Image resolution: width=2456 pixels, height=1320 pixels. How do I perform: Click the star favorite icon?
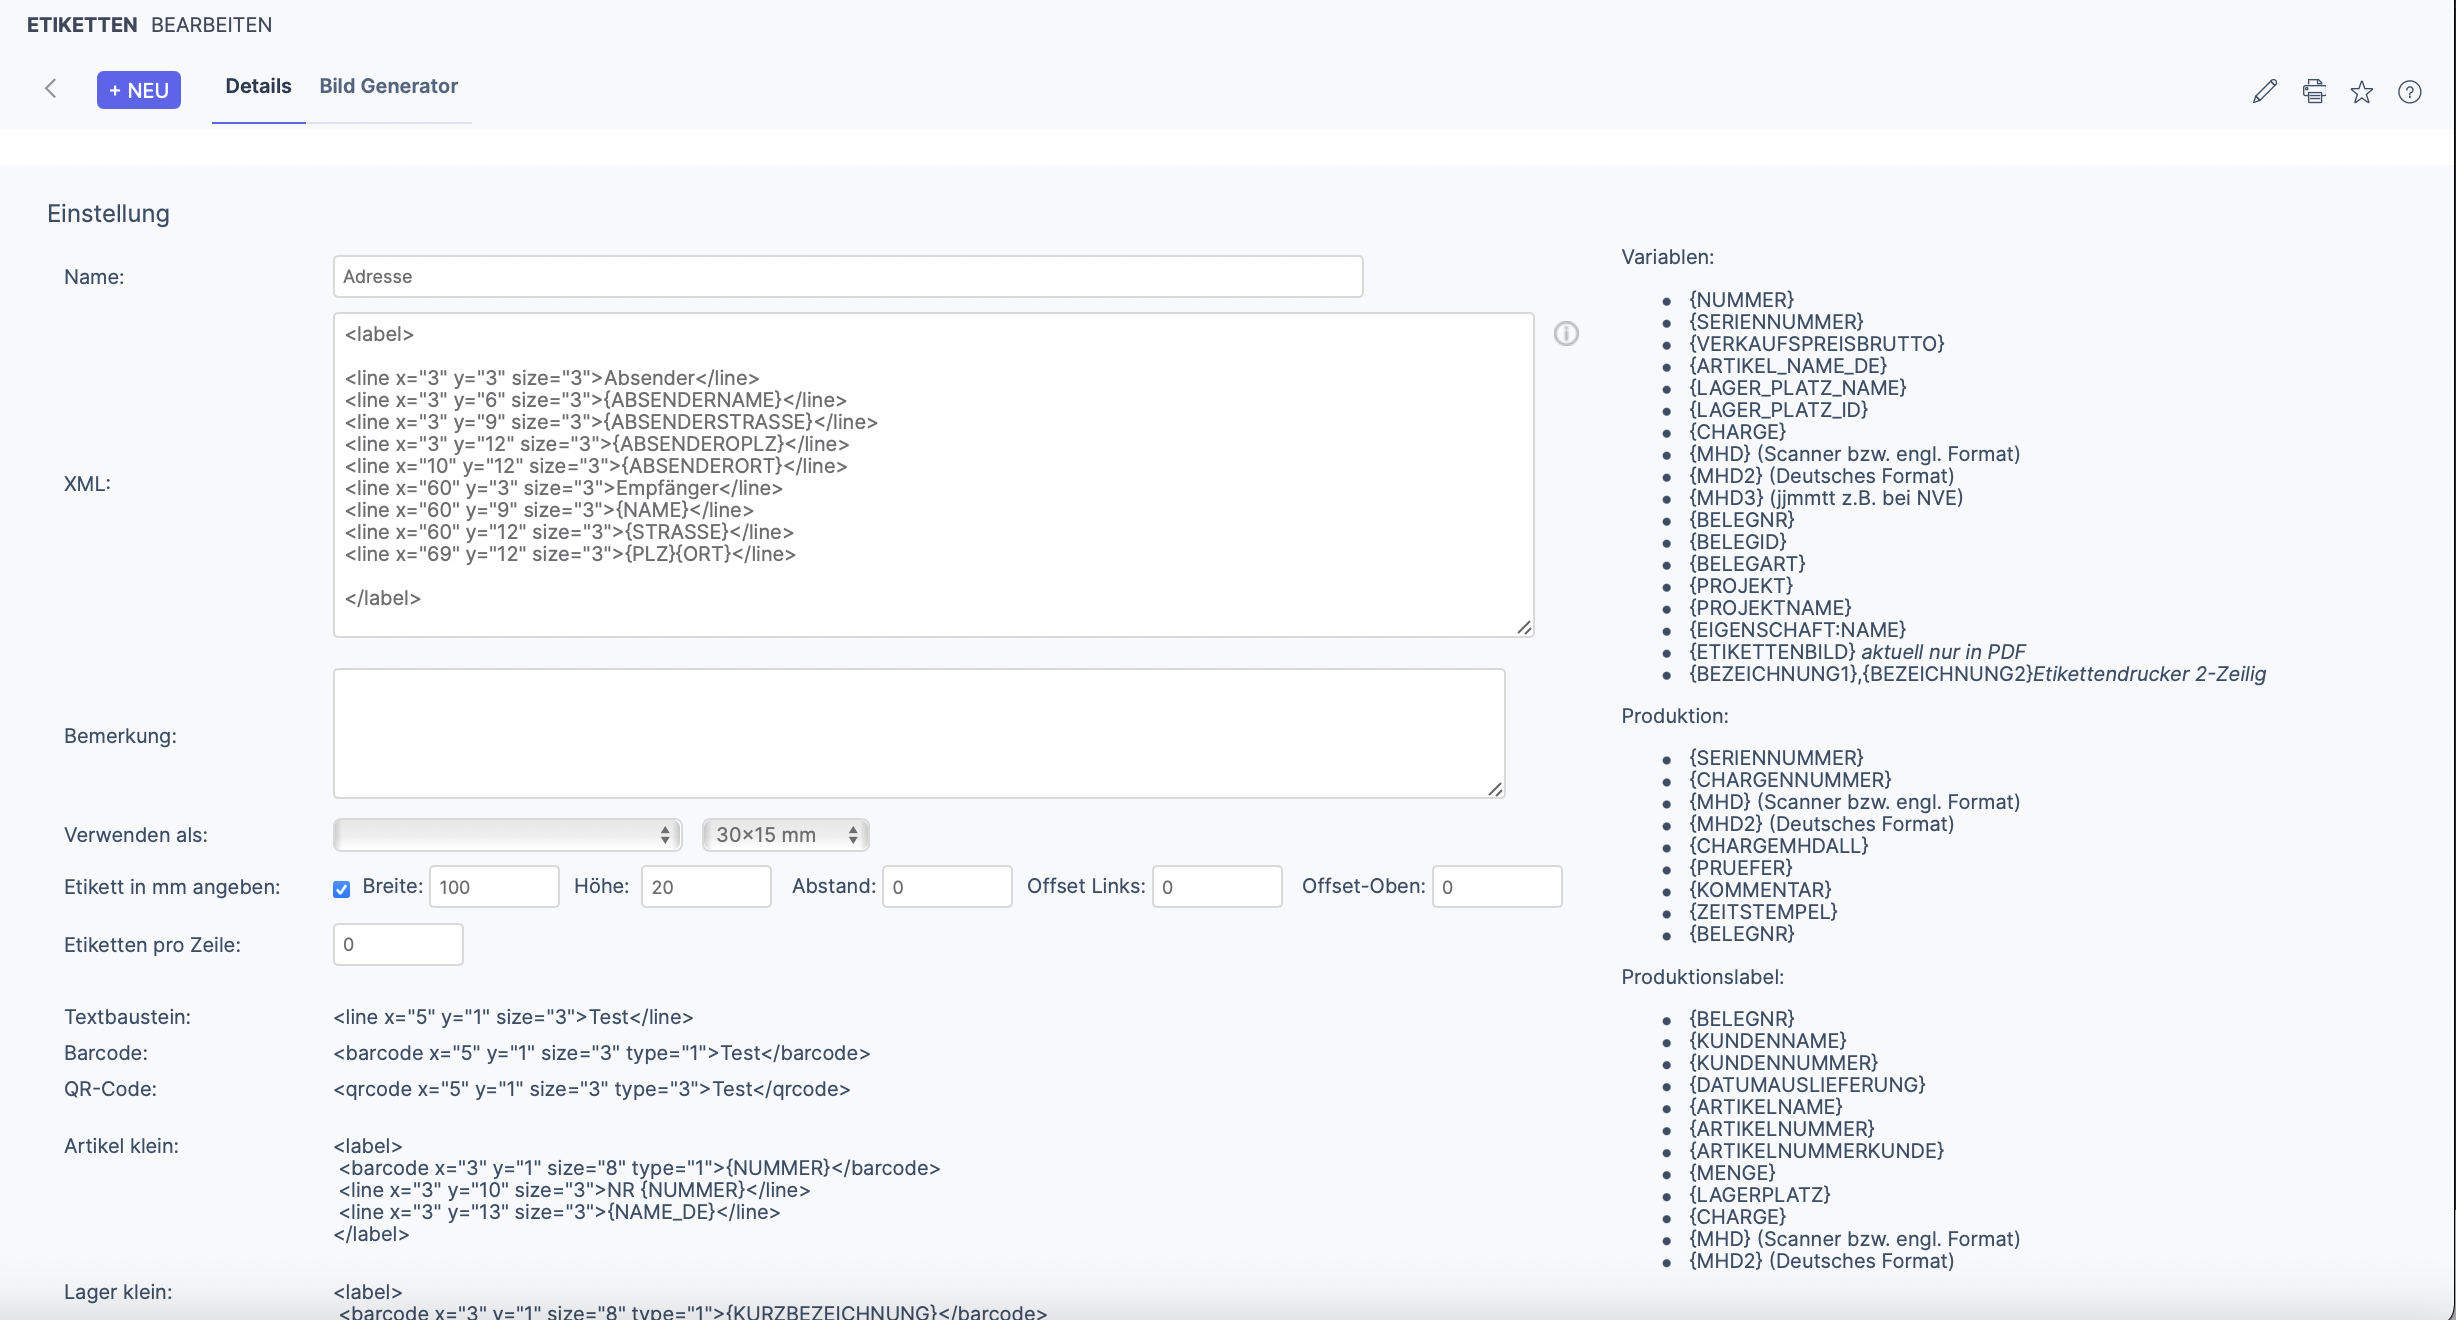pos(2361,92)
